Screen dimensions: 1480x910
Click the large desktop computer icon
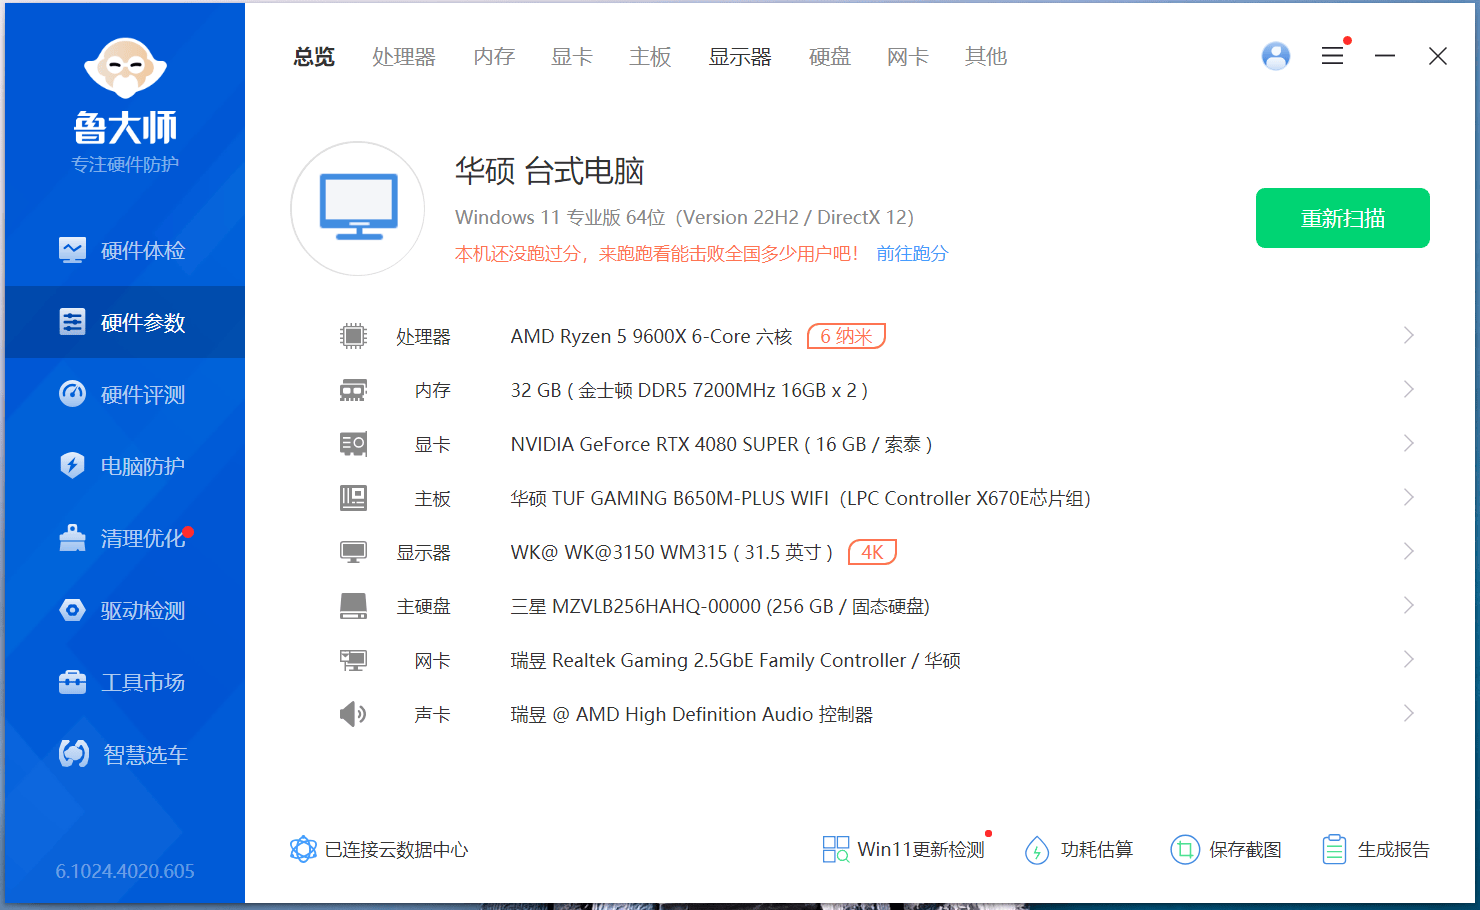point(358,207)
